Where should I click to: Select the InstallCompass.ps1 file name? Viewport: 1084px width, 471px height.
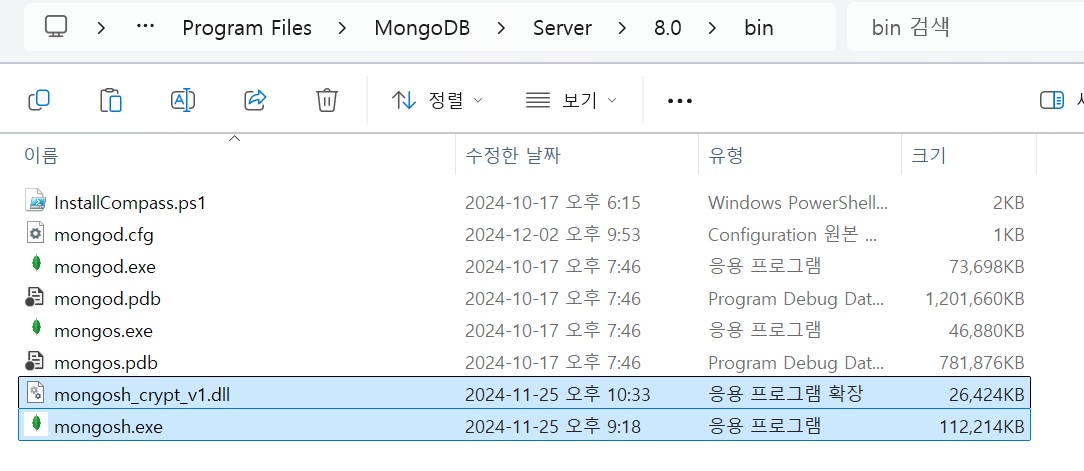tap(130, 203)
